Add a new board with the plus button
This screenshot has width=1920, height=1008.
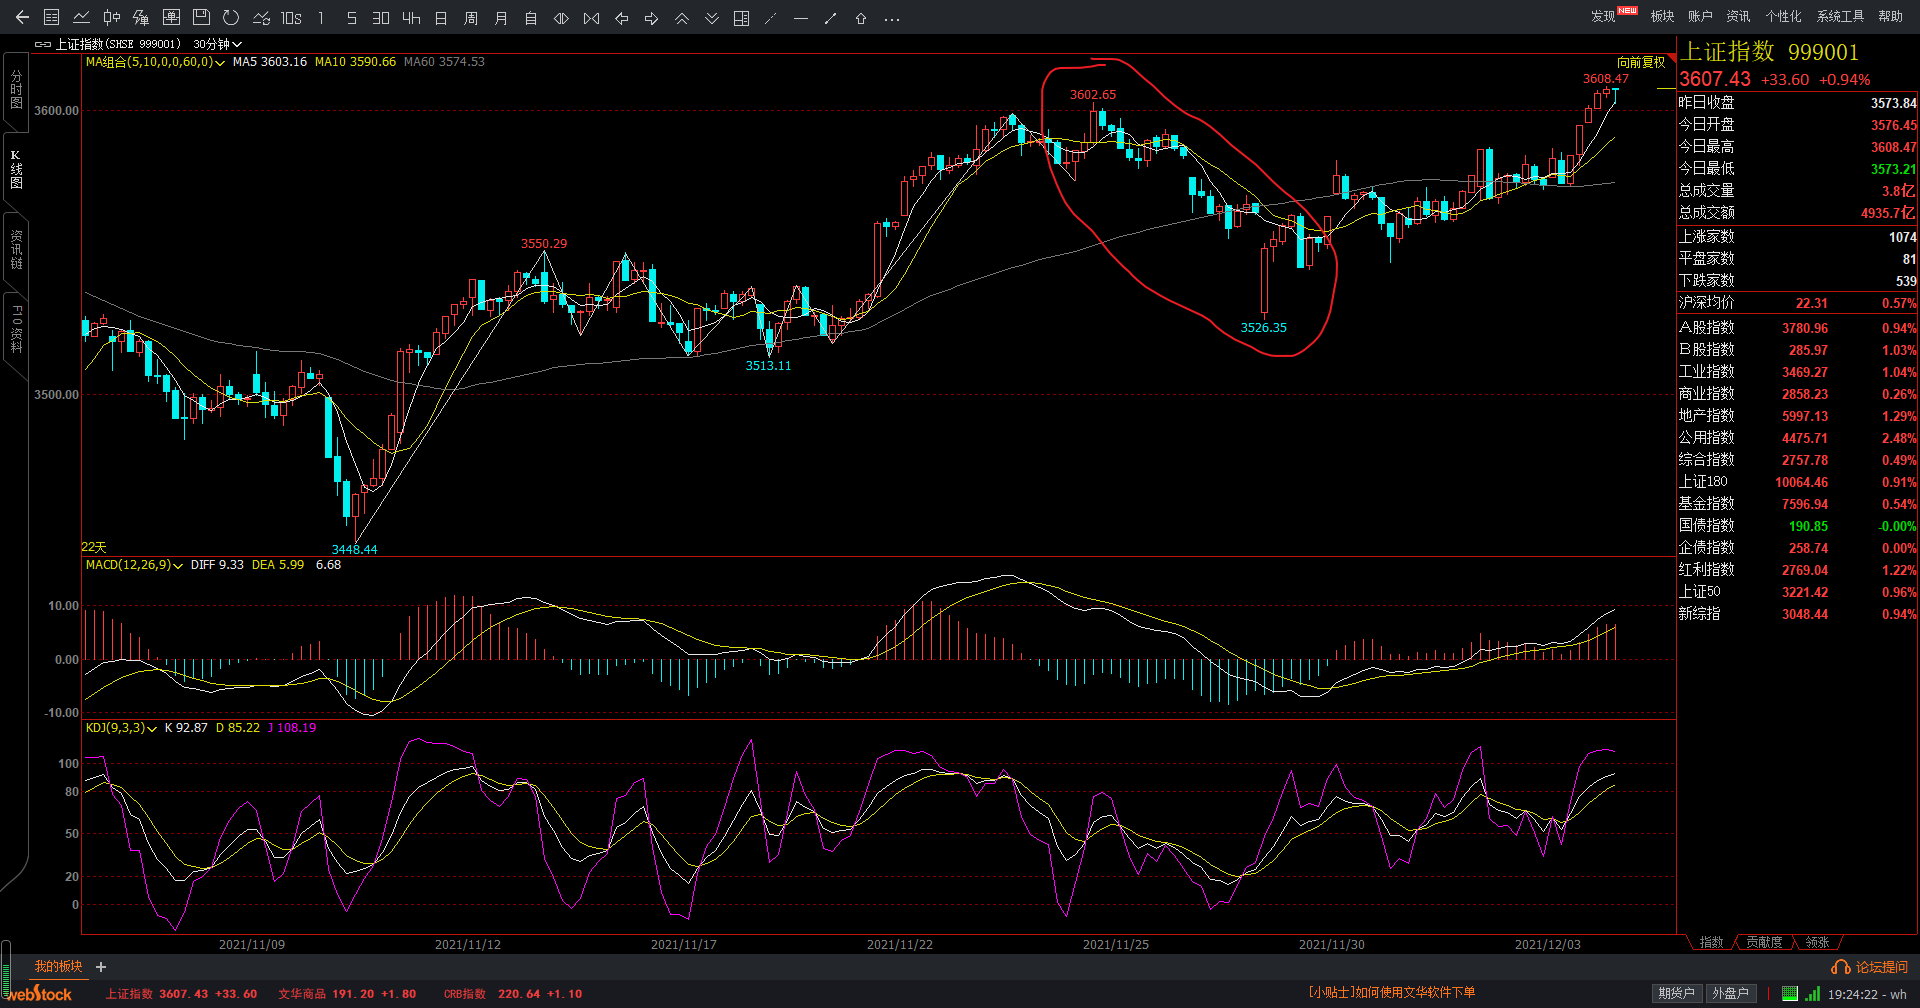(x=101, y=967)
